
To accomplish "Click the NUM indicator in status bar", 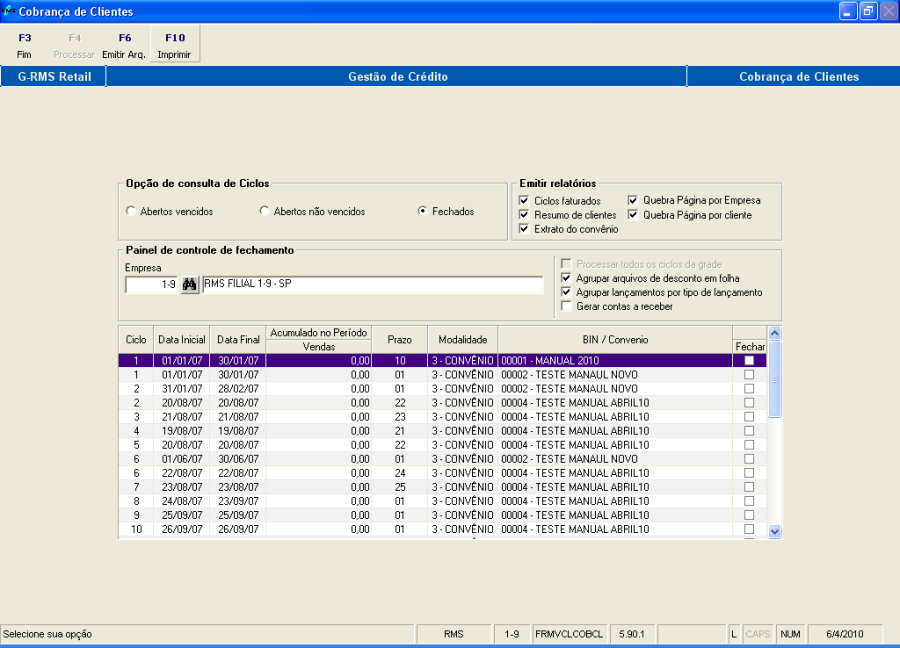I will click(x=790, y=634).
